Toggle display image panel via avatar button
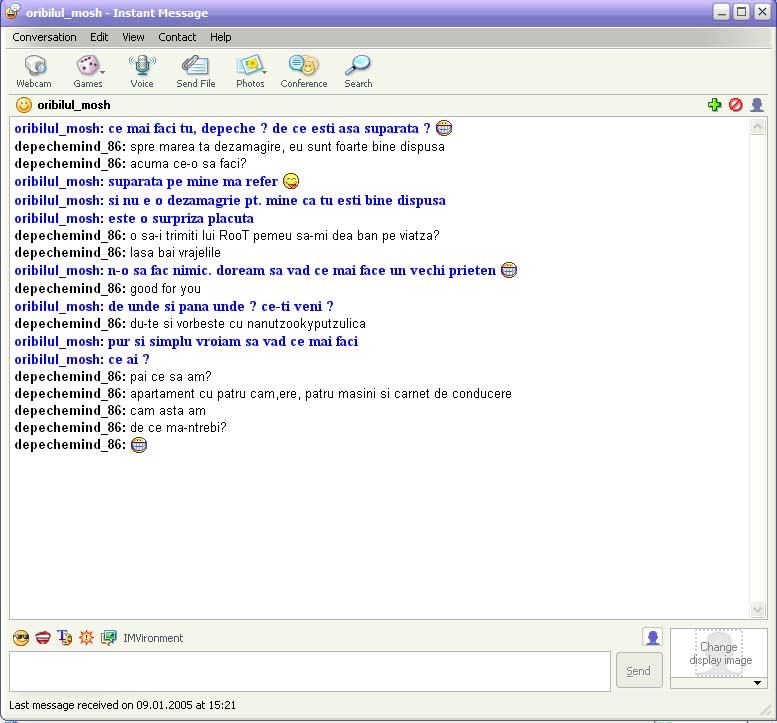 [652, 637]
